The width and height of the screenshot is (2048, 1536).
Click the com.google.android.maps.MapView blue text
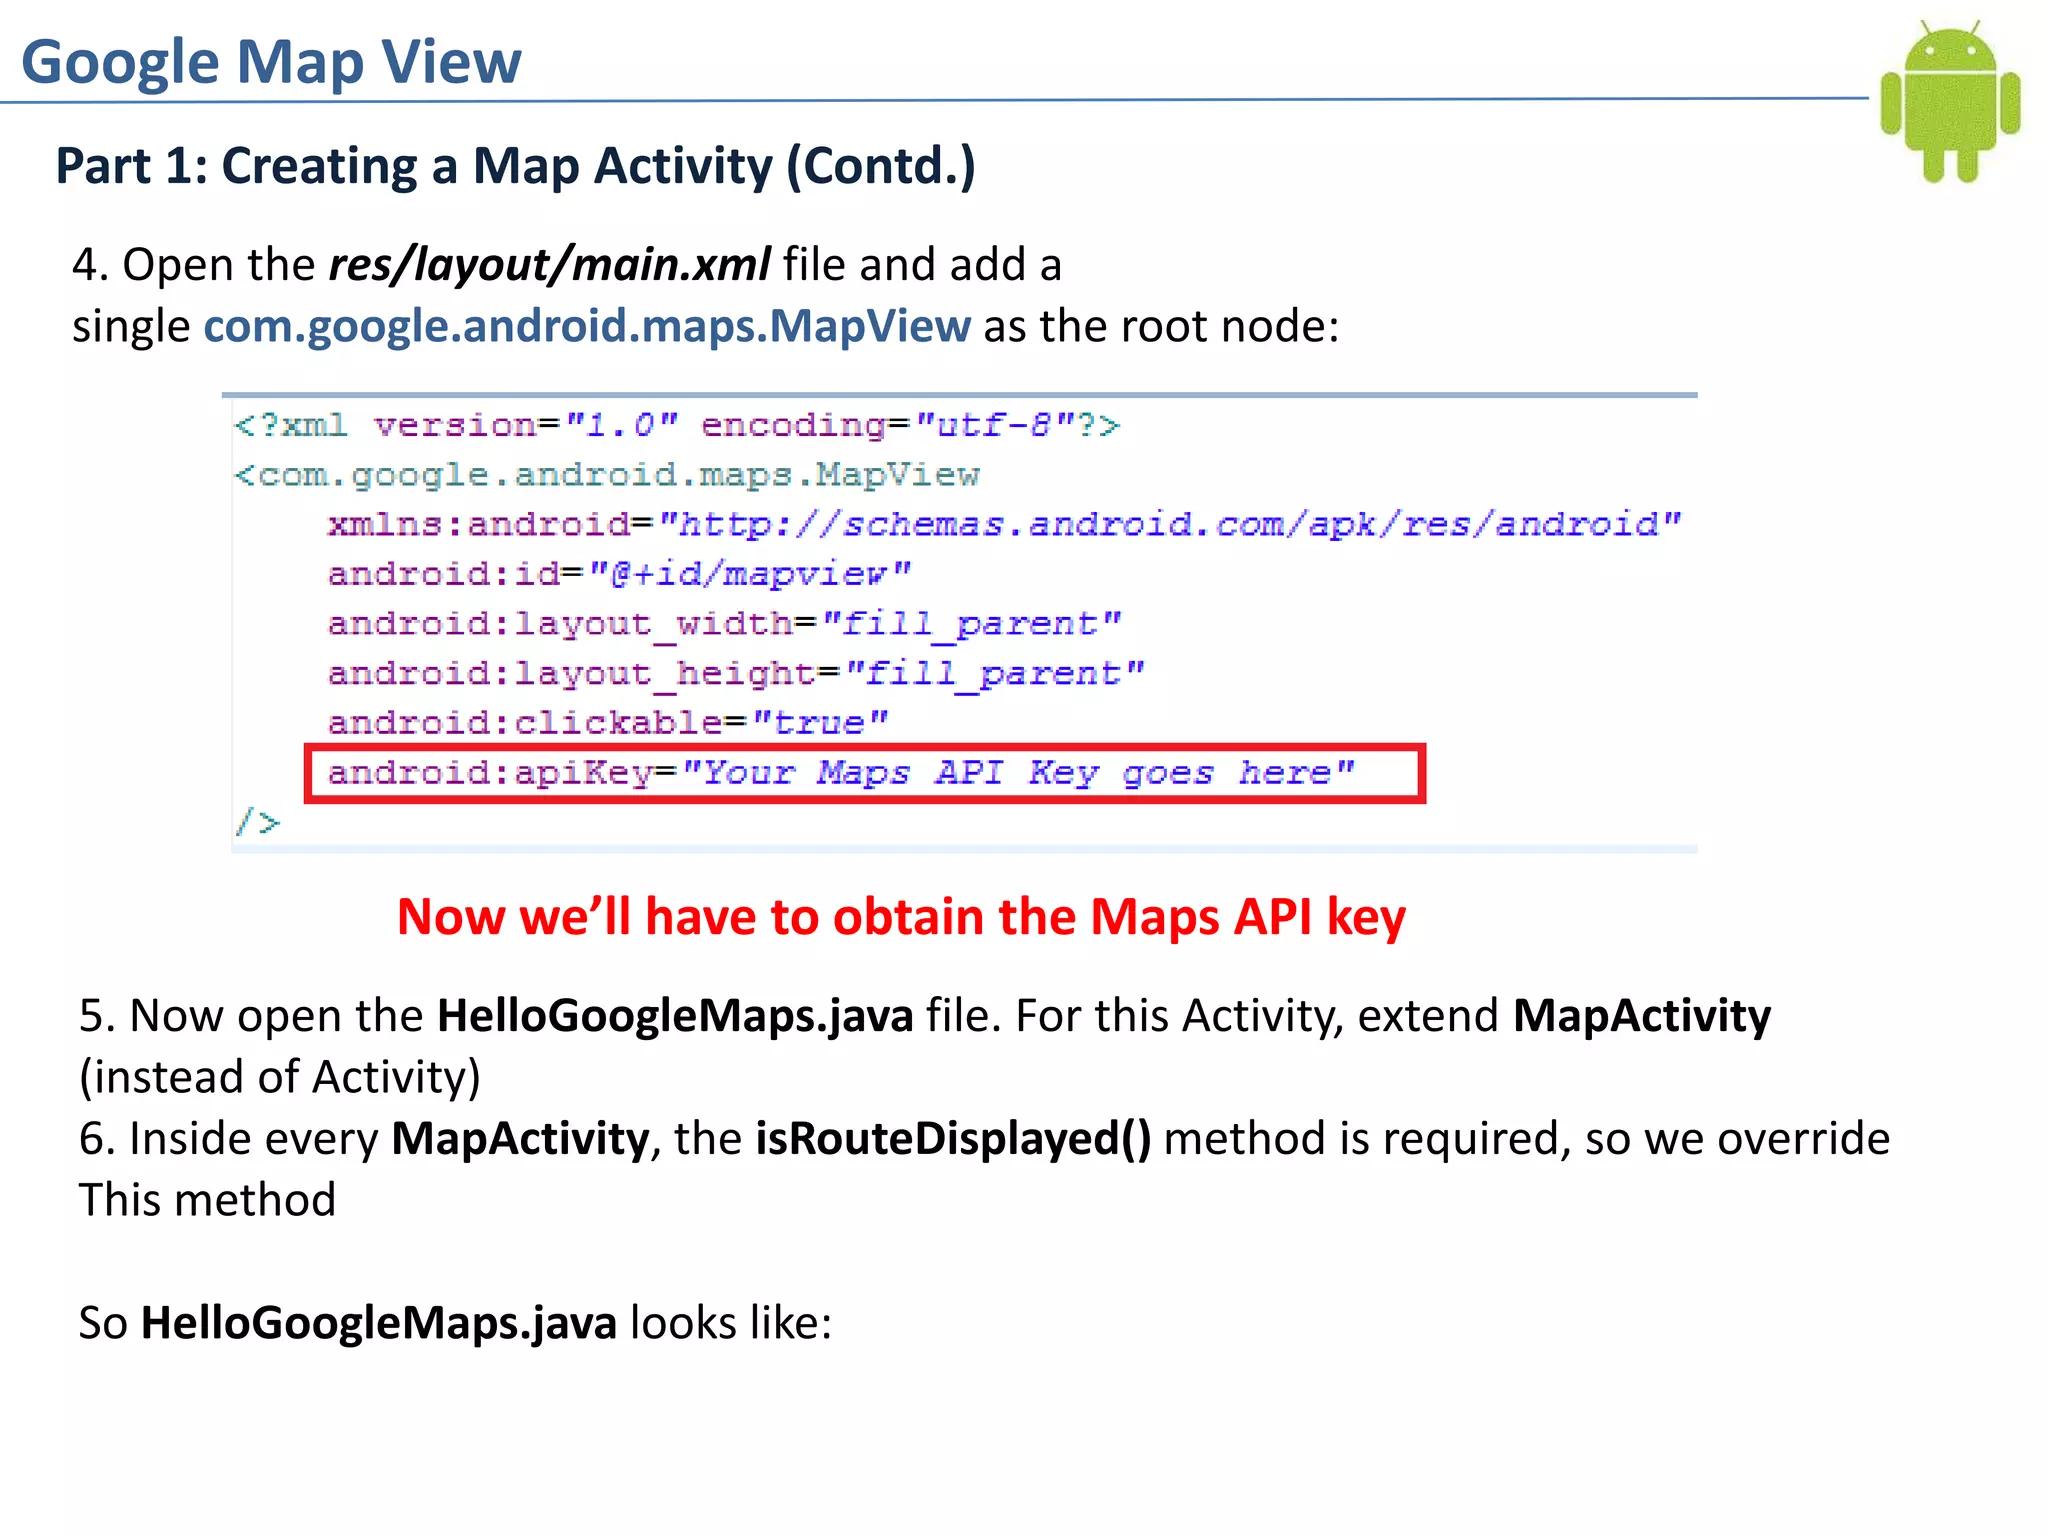click(x=587, y=326)
